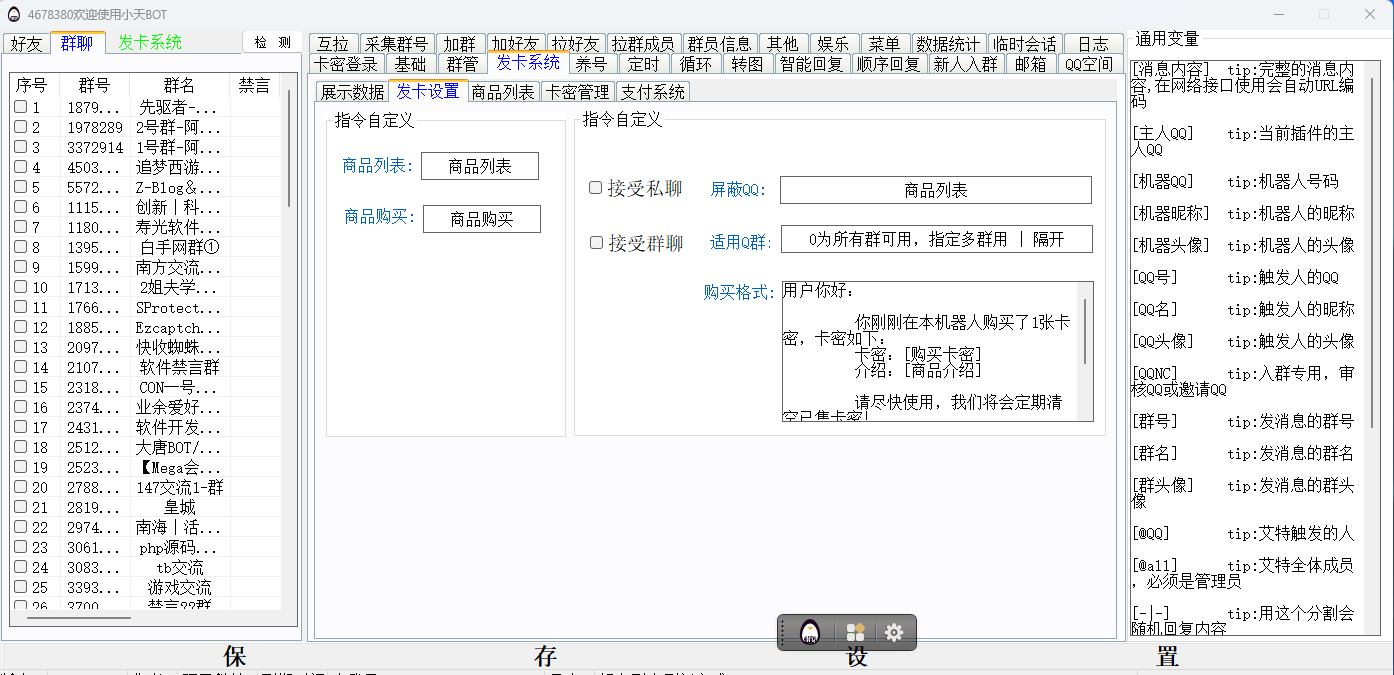
Task: Click the 商品购买 command input field
Action: click(x=481, y=219)
